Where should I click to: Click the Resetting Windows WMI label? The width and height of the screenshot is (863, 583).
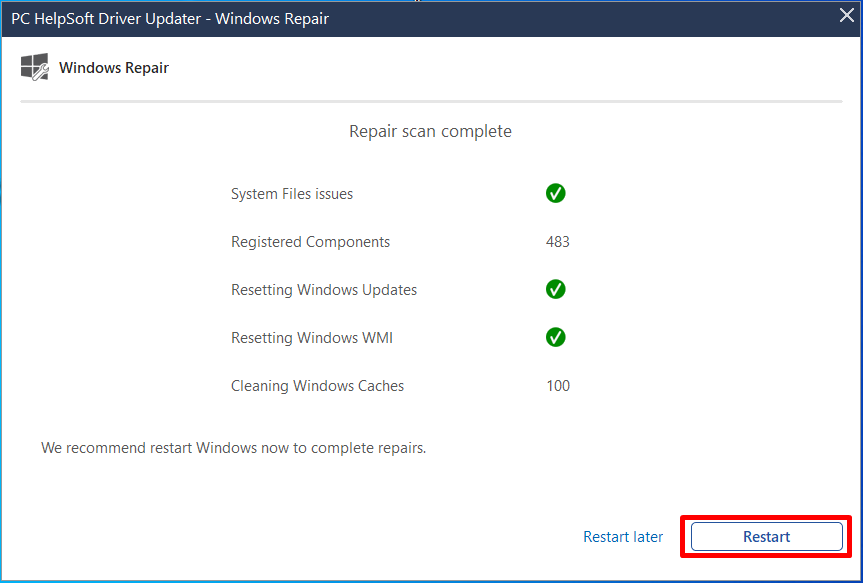pos(312,337)
